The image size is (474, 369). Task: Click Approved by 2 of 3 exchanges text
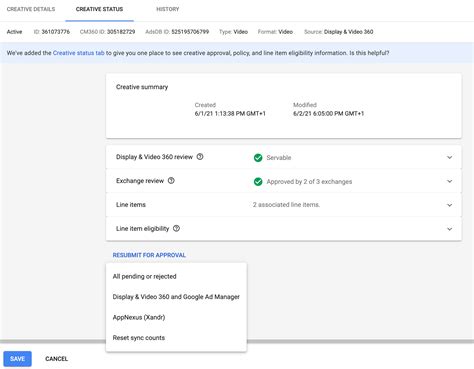(309, 182)
